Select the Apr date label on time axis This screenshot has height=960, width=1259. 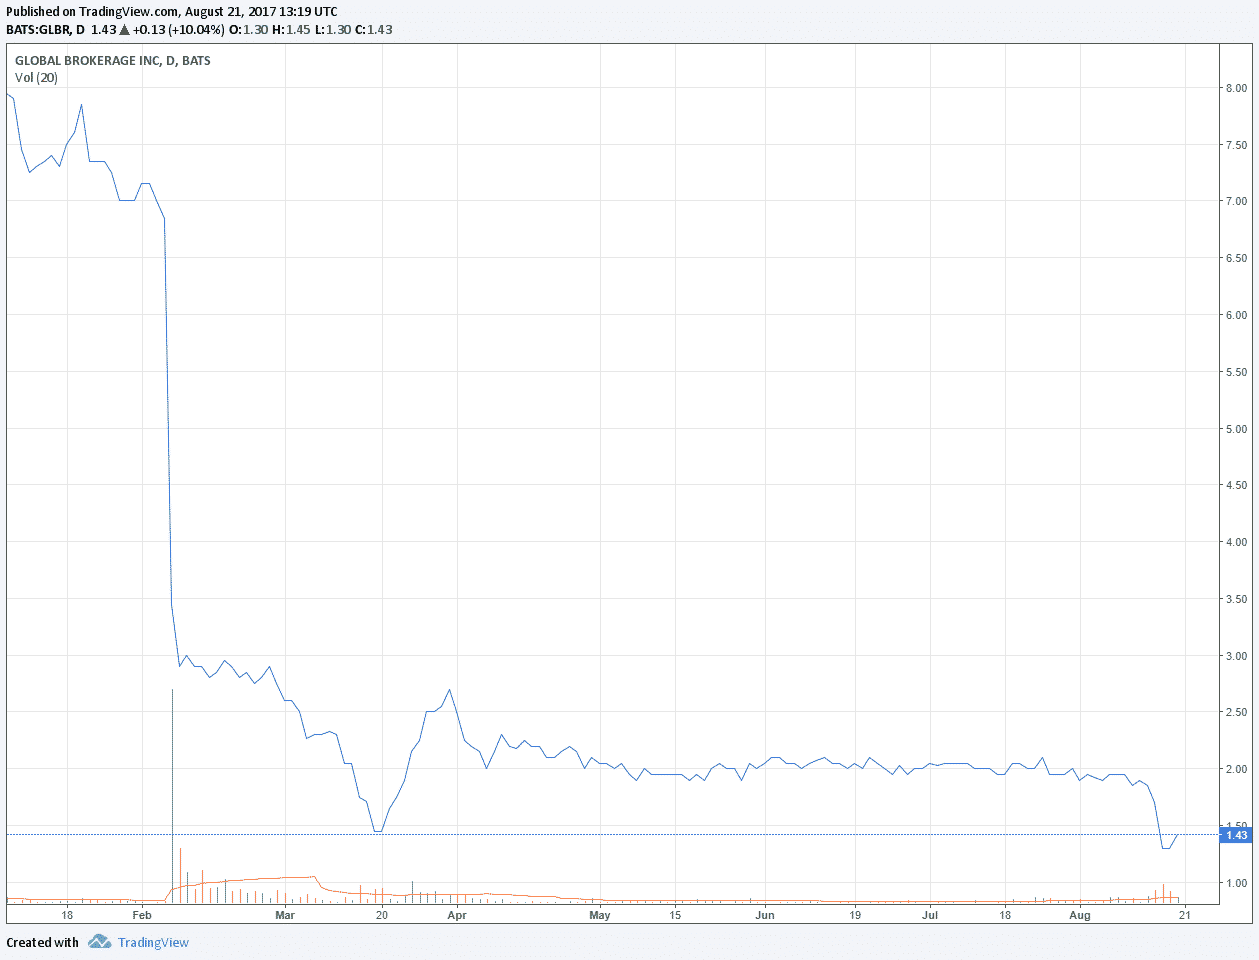(457, 915)
